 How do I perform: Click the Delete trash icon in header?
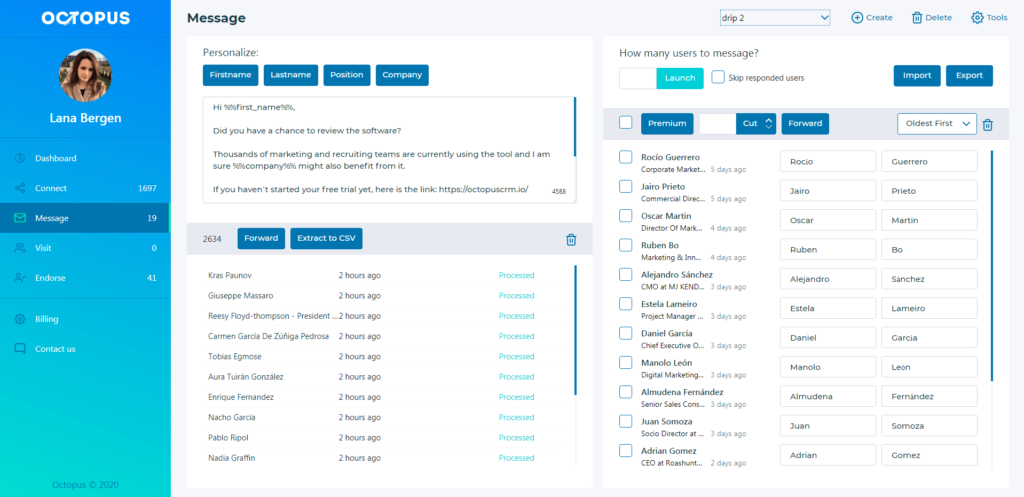tap(917, 18)
